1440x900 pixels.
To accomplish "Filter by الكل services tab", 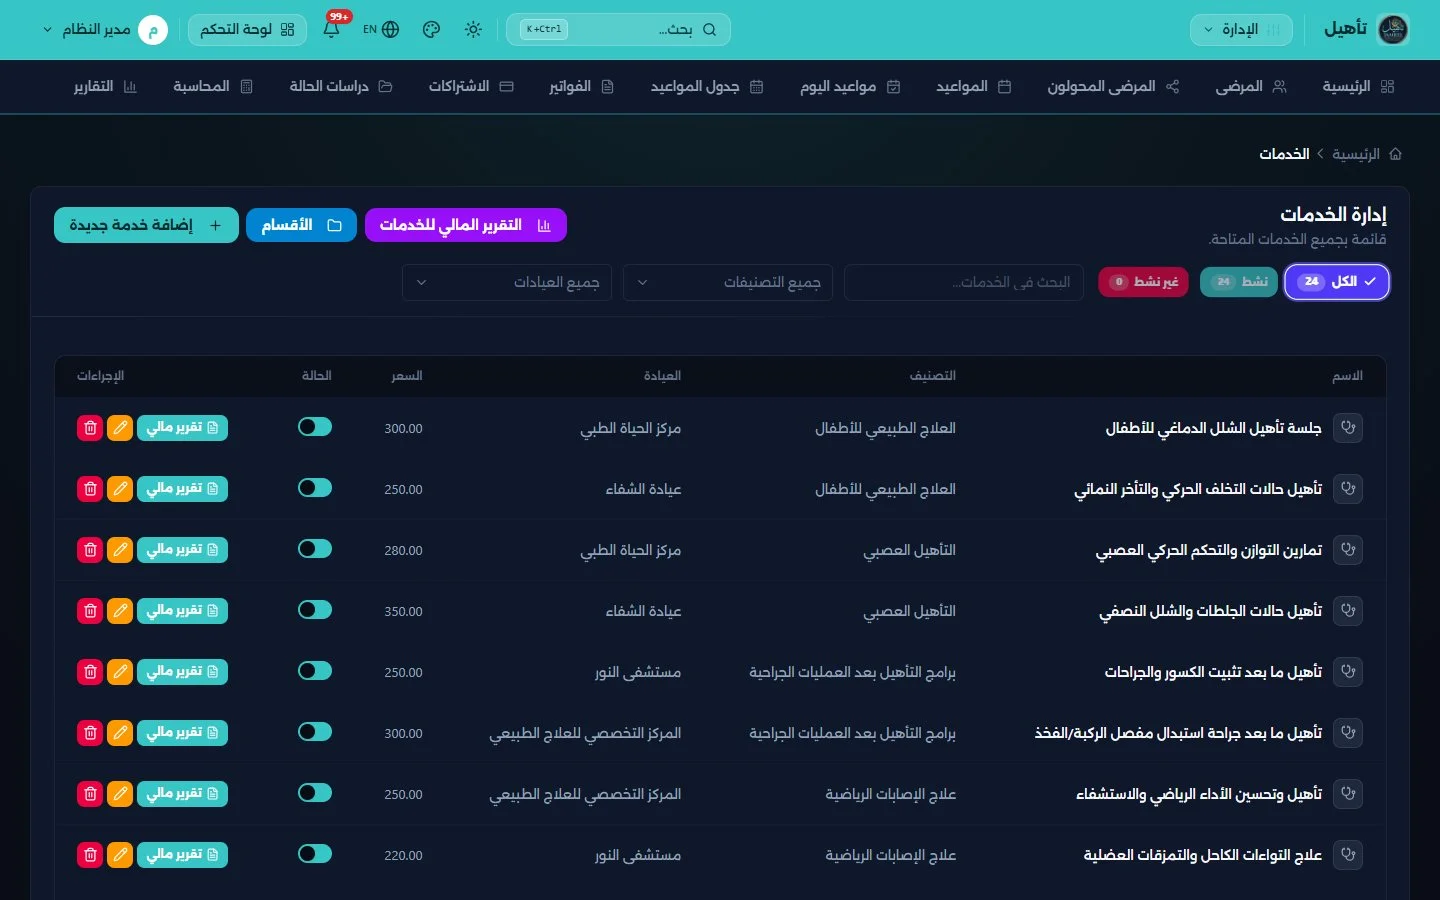I will [1337, 282].
